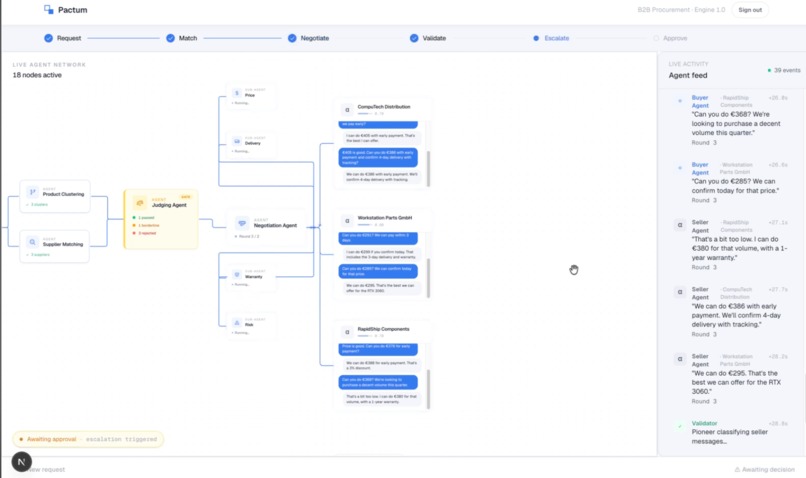
Task: Select the Escalate step in the progress bar
Action: pyautogui.click(x=551, y=38)
